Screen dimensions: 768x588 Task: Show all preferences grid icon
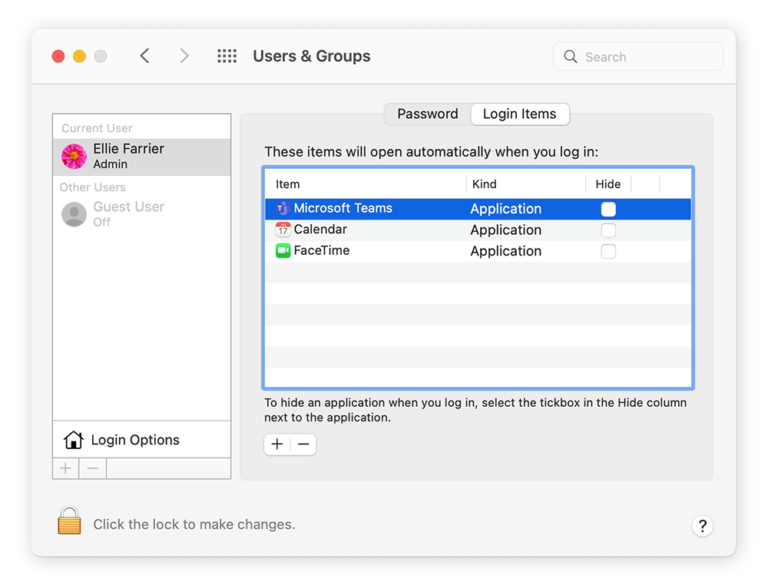pyautogui.click(x=227, y=56)
